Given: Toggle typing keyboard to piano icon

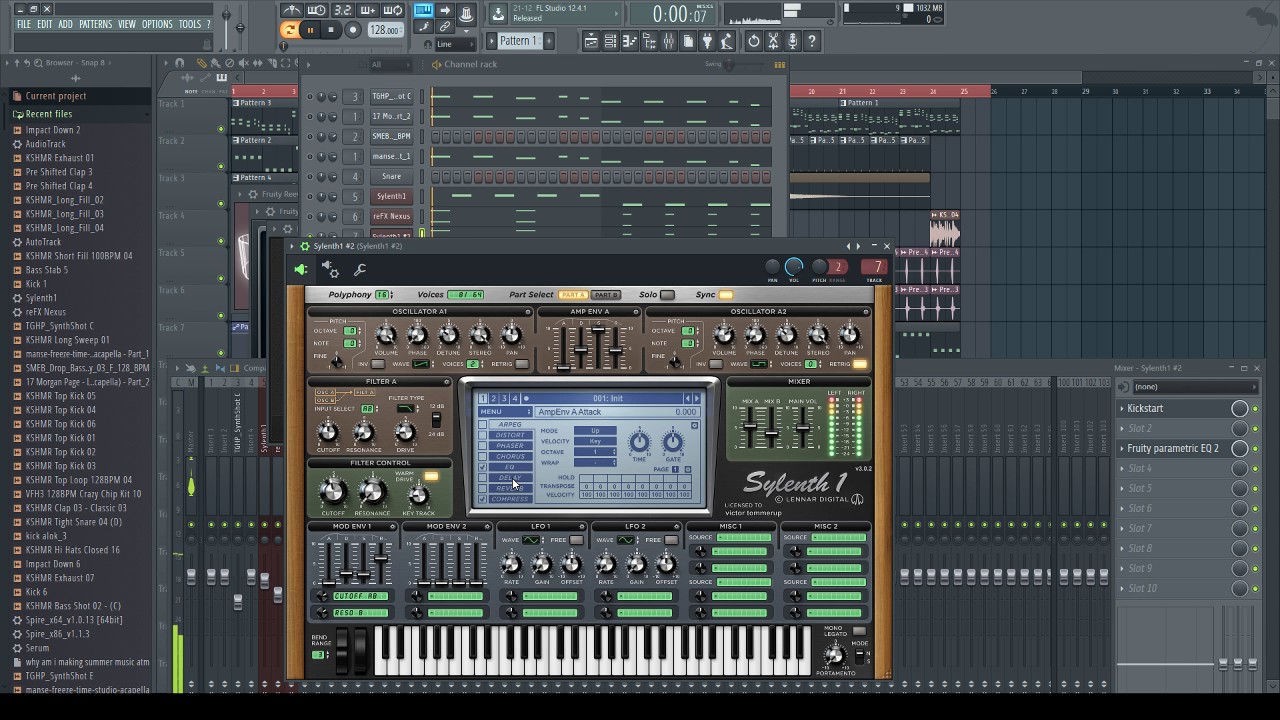Looking at the screenshot, I should pos(424,10).
